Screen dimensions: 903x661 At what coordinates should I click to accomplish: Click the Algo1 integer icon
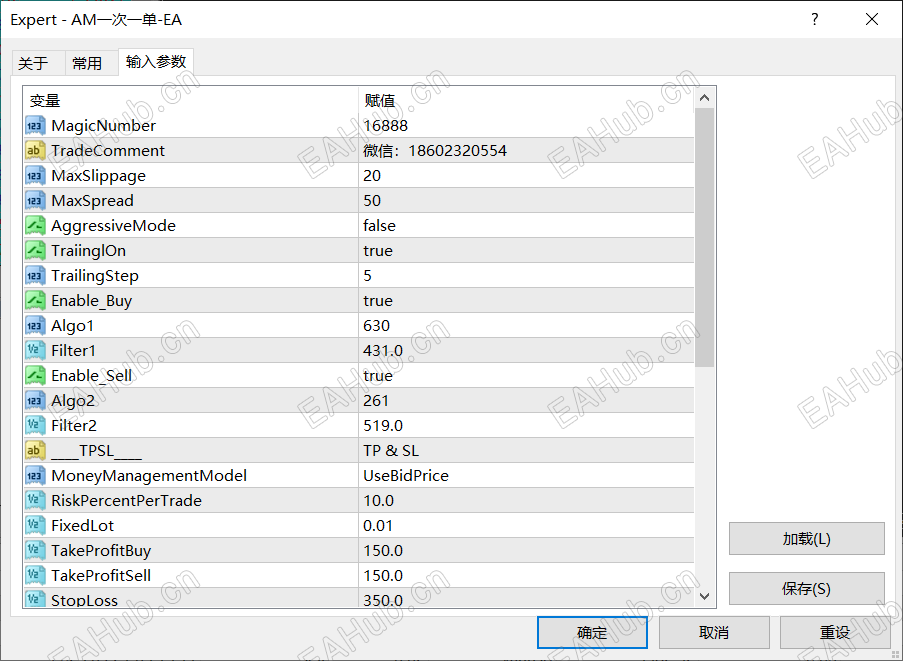pyautogui.click(x=35, y=325)
